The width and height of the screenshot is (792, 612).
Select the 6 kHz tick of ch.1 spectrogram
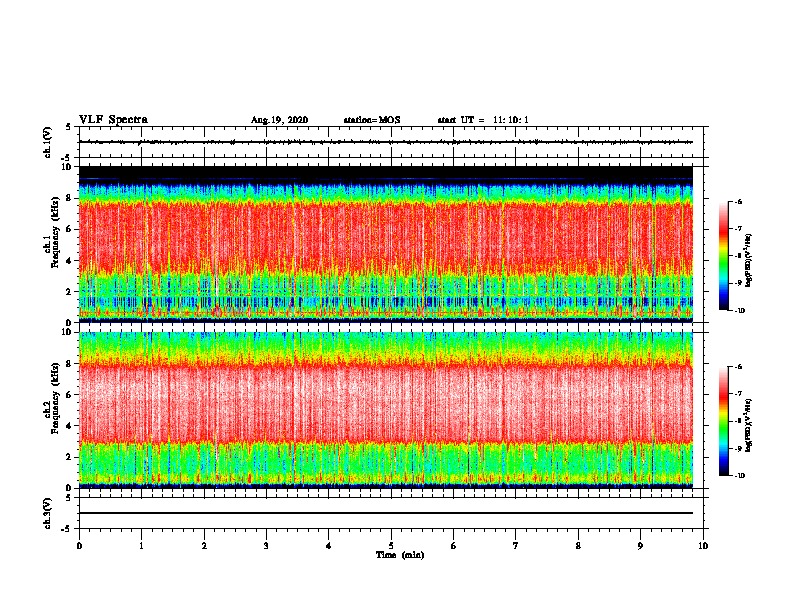[70, 229]
